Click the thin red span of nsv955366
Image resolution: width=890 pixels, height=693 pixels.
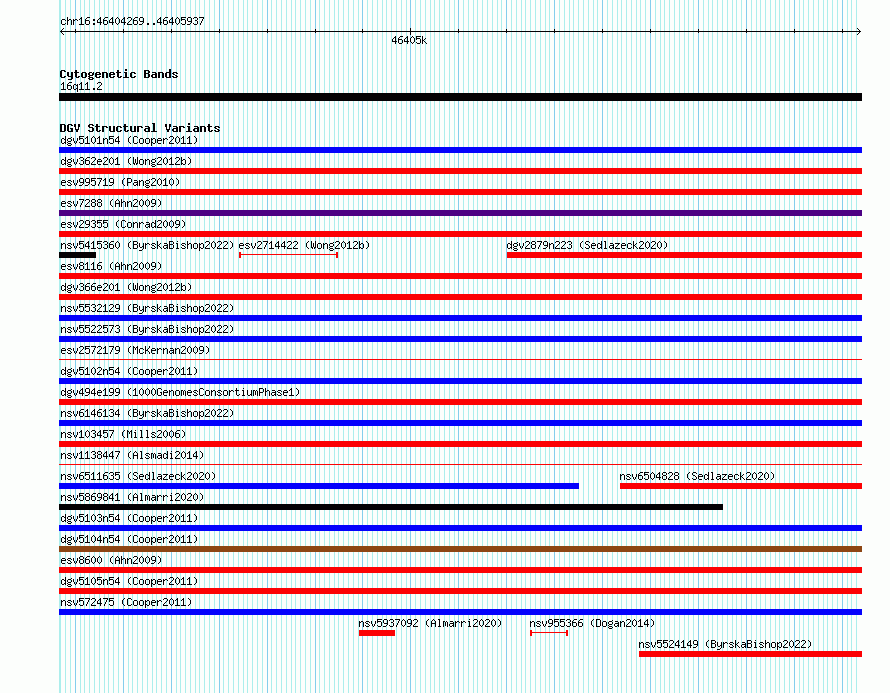(x=549, y=633)
